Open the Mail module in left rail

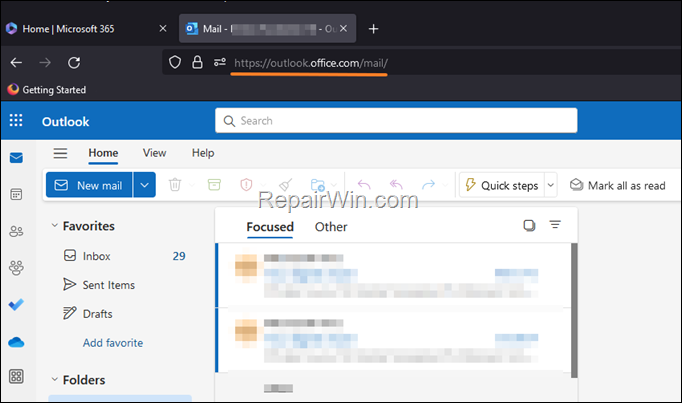(x=16, y=157)
